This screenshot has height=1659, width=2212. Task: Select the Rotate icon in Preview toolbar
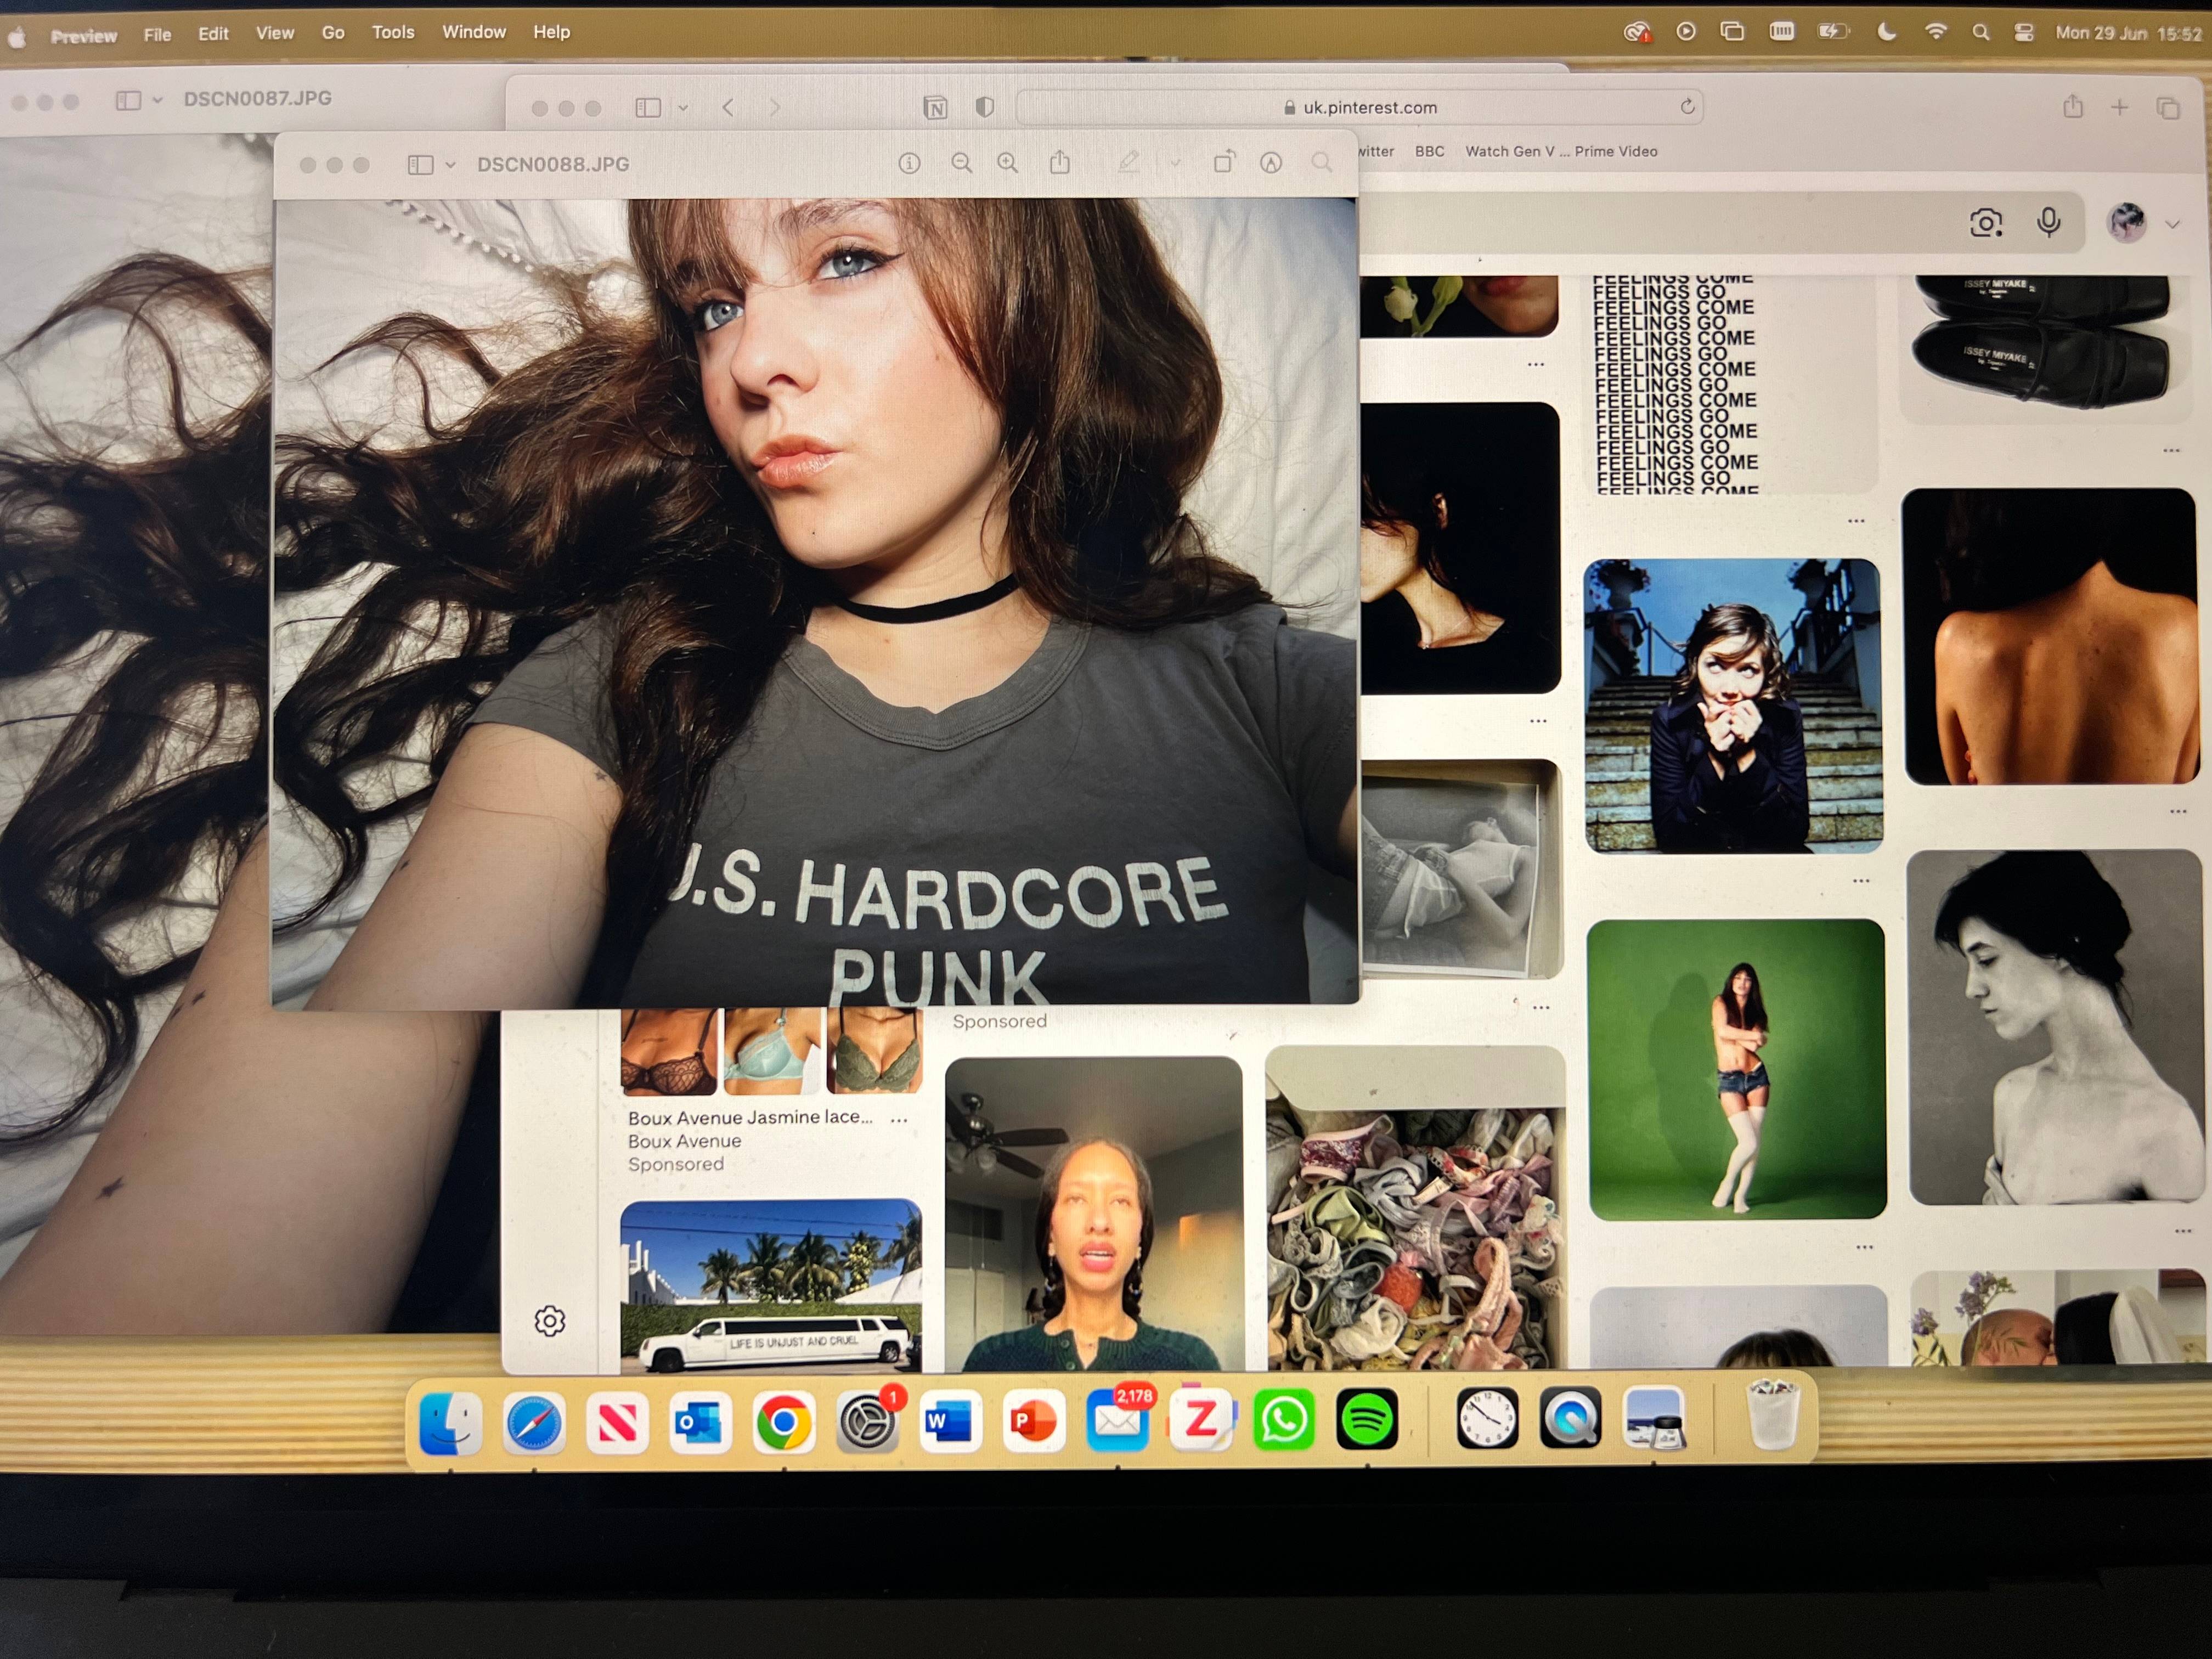click(1224, 162)
